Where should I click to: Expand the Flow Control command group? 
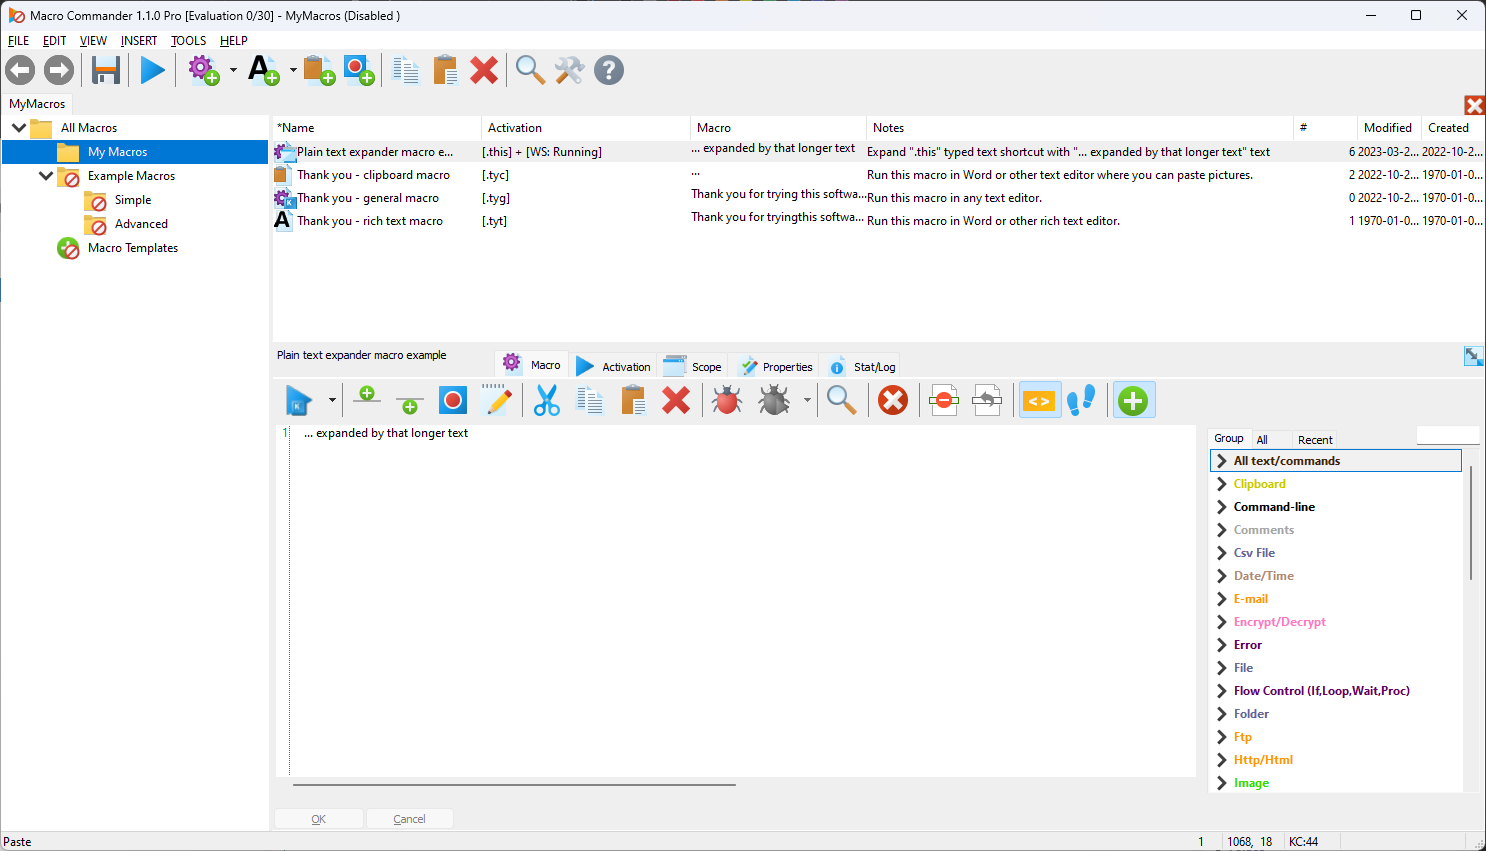point(1222,691)
